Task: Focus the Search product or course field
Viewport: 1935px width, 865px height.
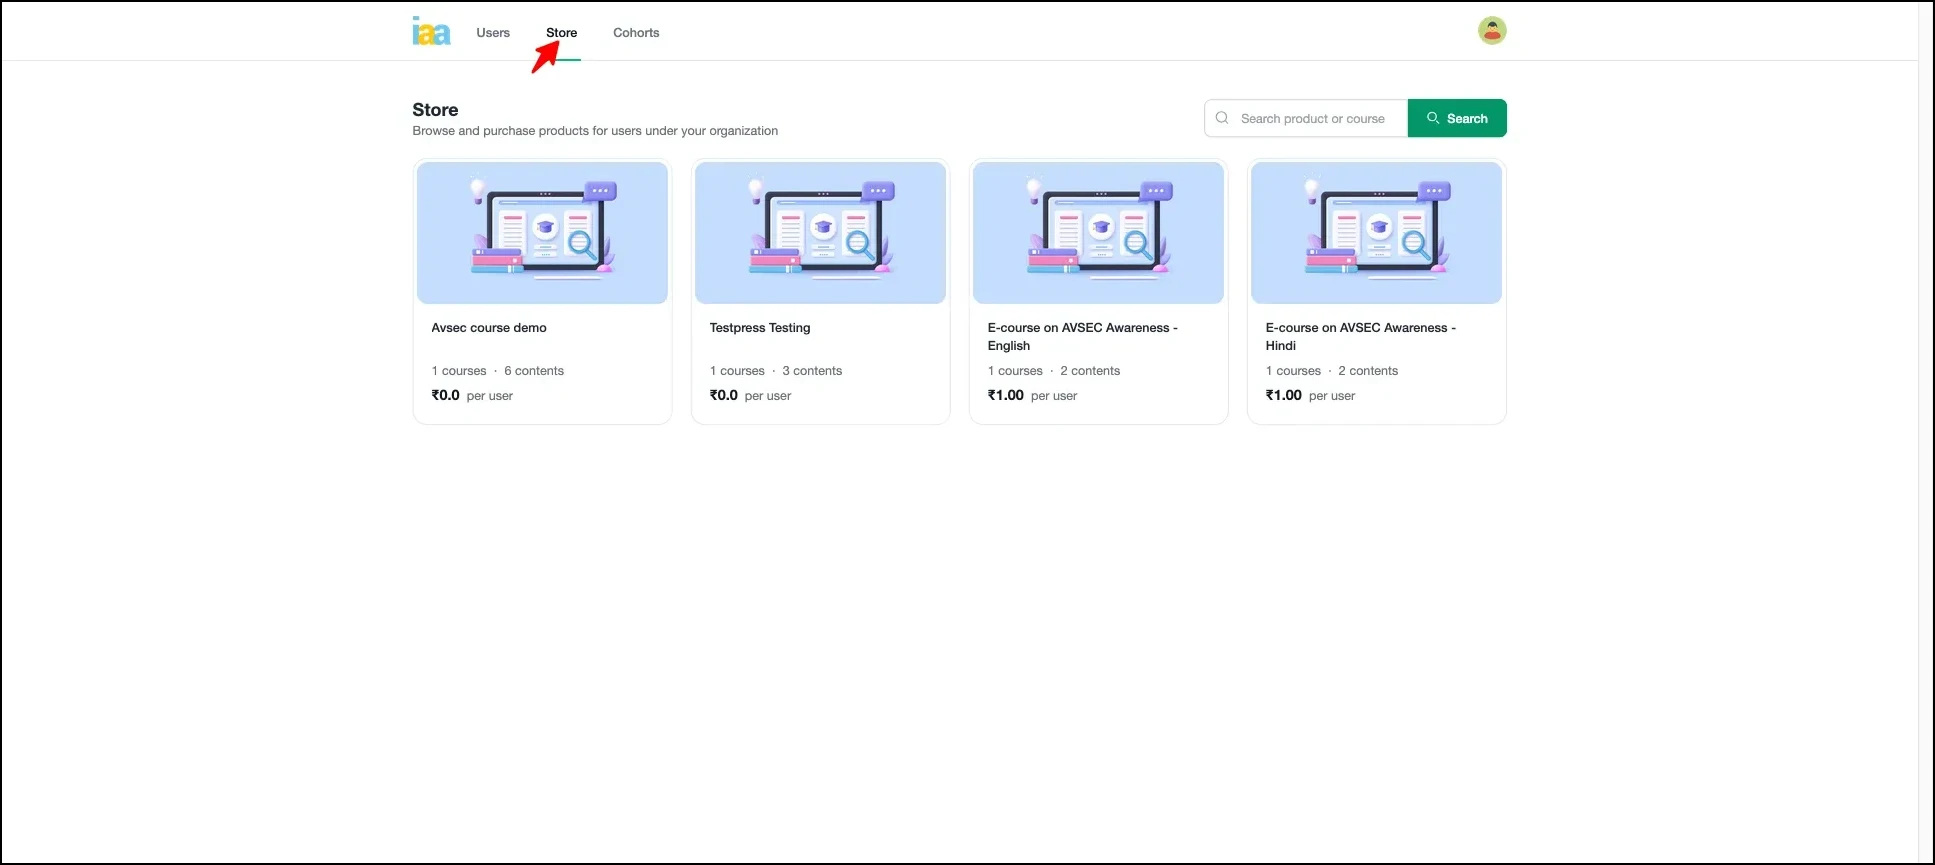Action: coord(1313,118)
